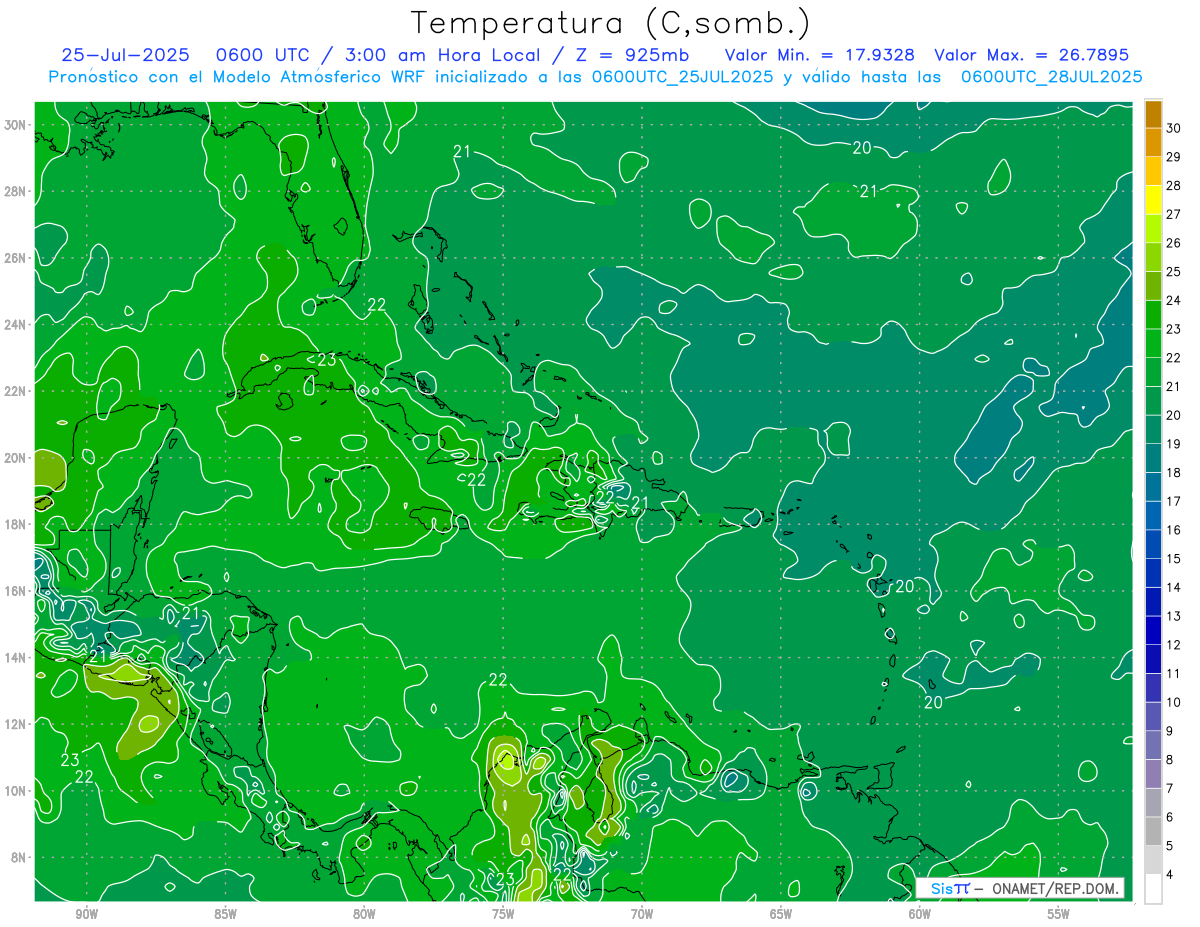Click the color legend value 30
Viewport: 1200px width, 927px height.
[x=1173, y=128]
